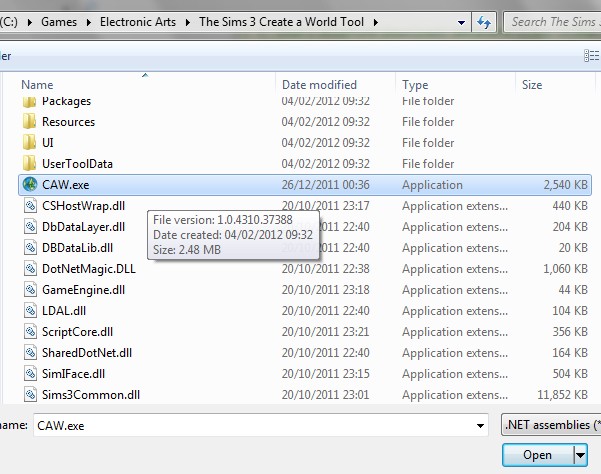This screenshot has width=601, height=474.
Task: Click the ScriptCore.dll file icon
Action: [30, 332]
